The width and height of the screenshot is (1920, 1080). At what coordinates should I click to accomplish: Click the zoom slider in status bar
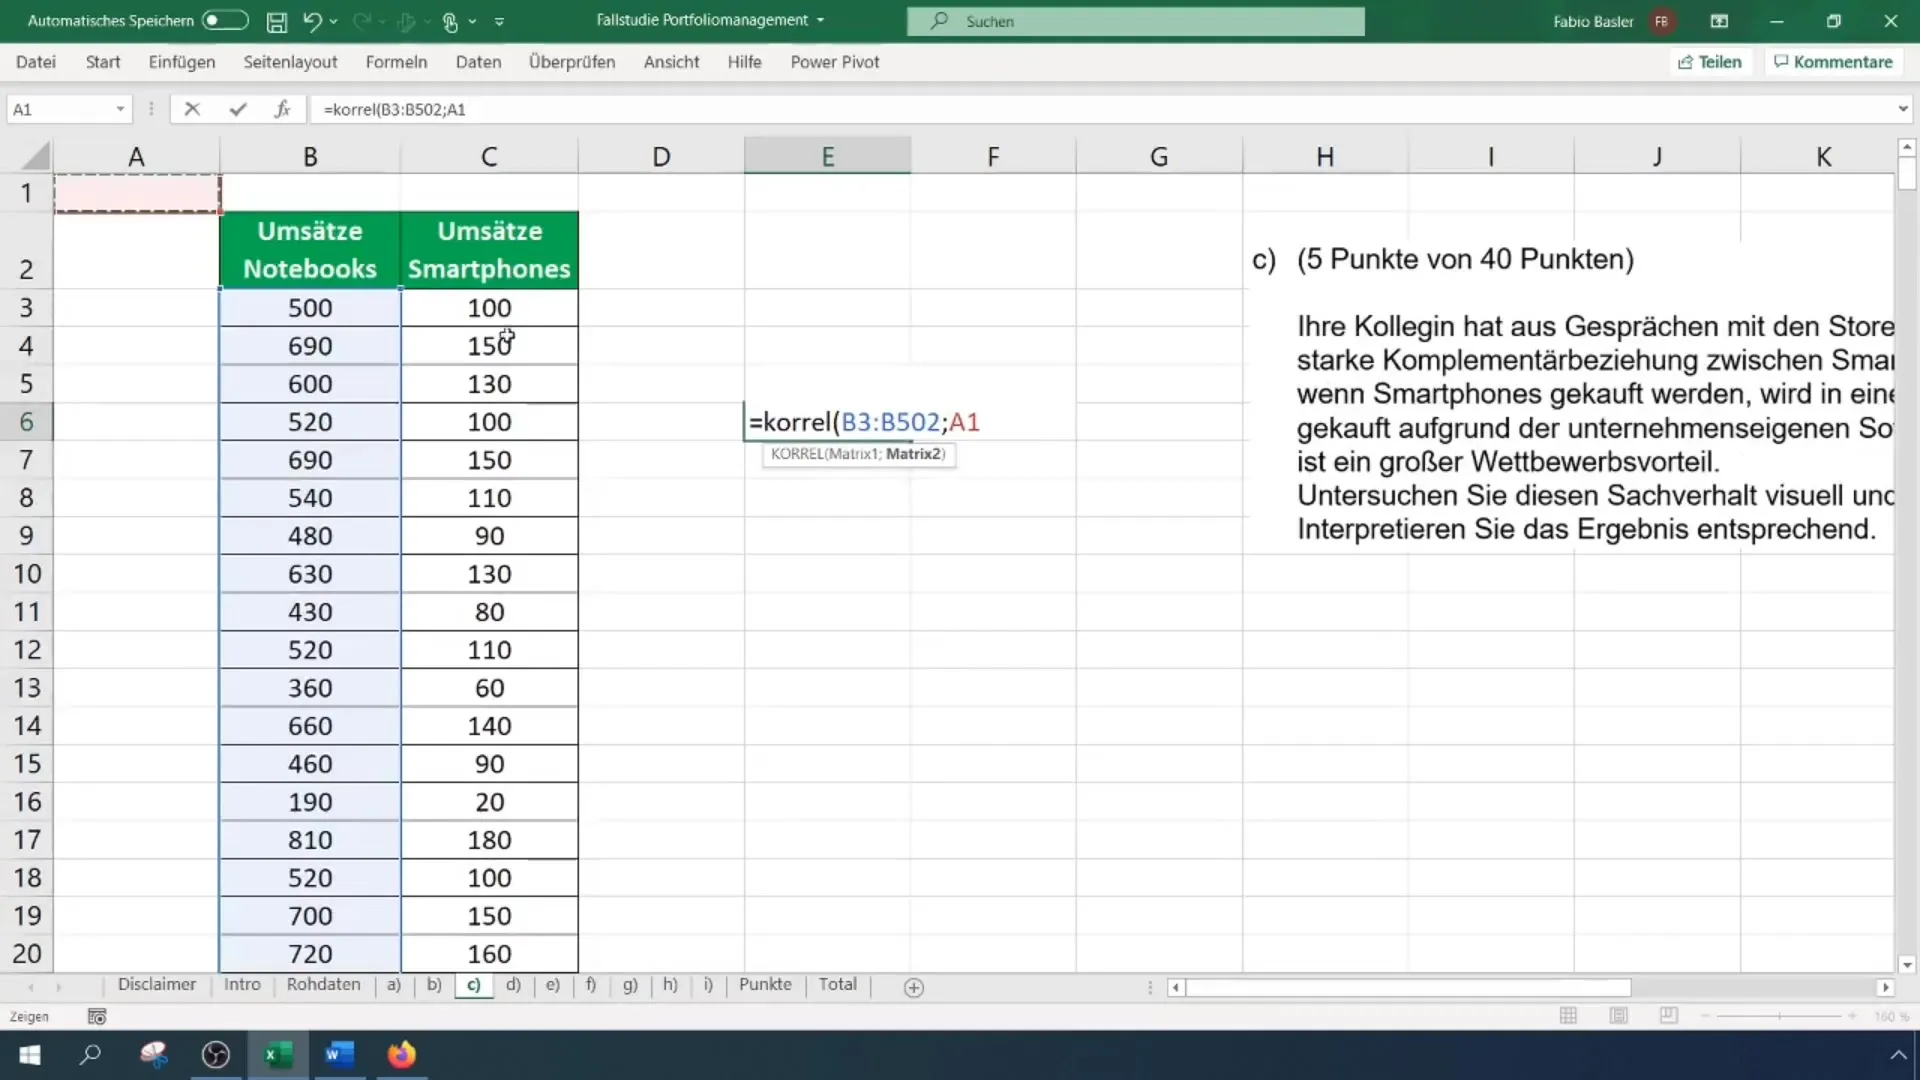[1779, 1016]
